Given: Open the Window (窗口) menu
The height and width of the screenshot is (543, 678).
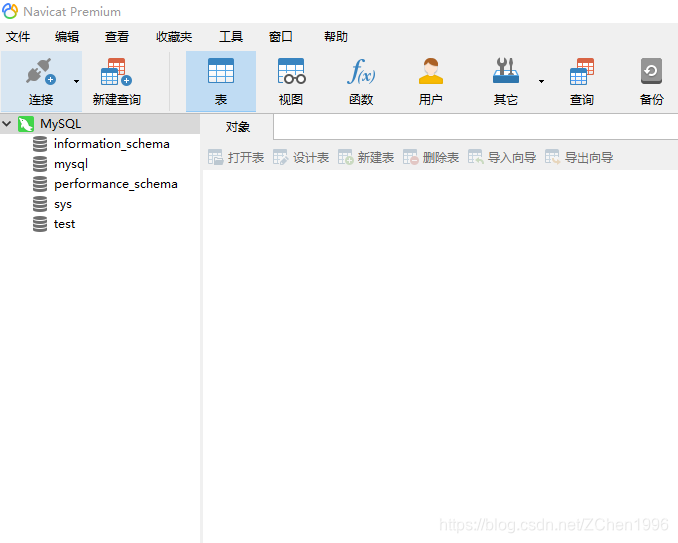Looking at the screenshot, I should [281, 37].
